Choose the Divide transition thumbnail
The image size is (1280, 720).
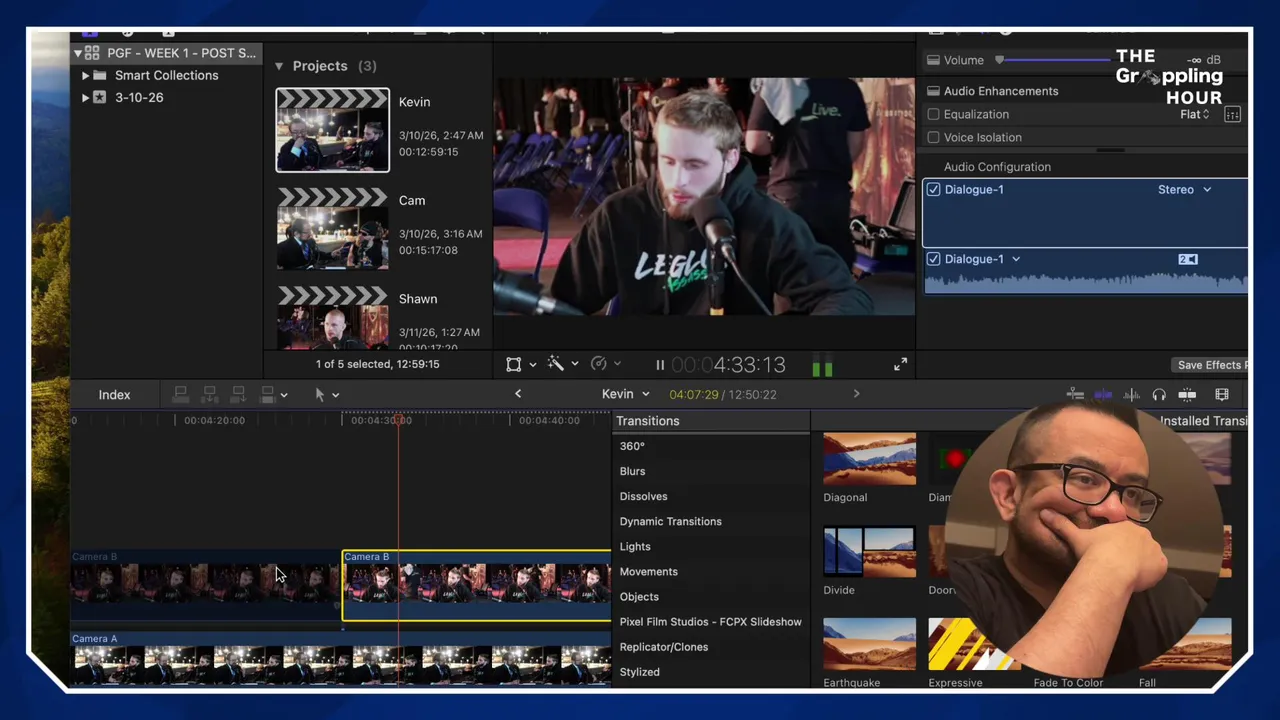coord(869,552)
